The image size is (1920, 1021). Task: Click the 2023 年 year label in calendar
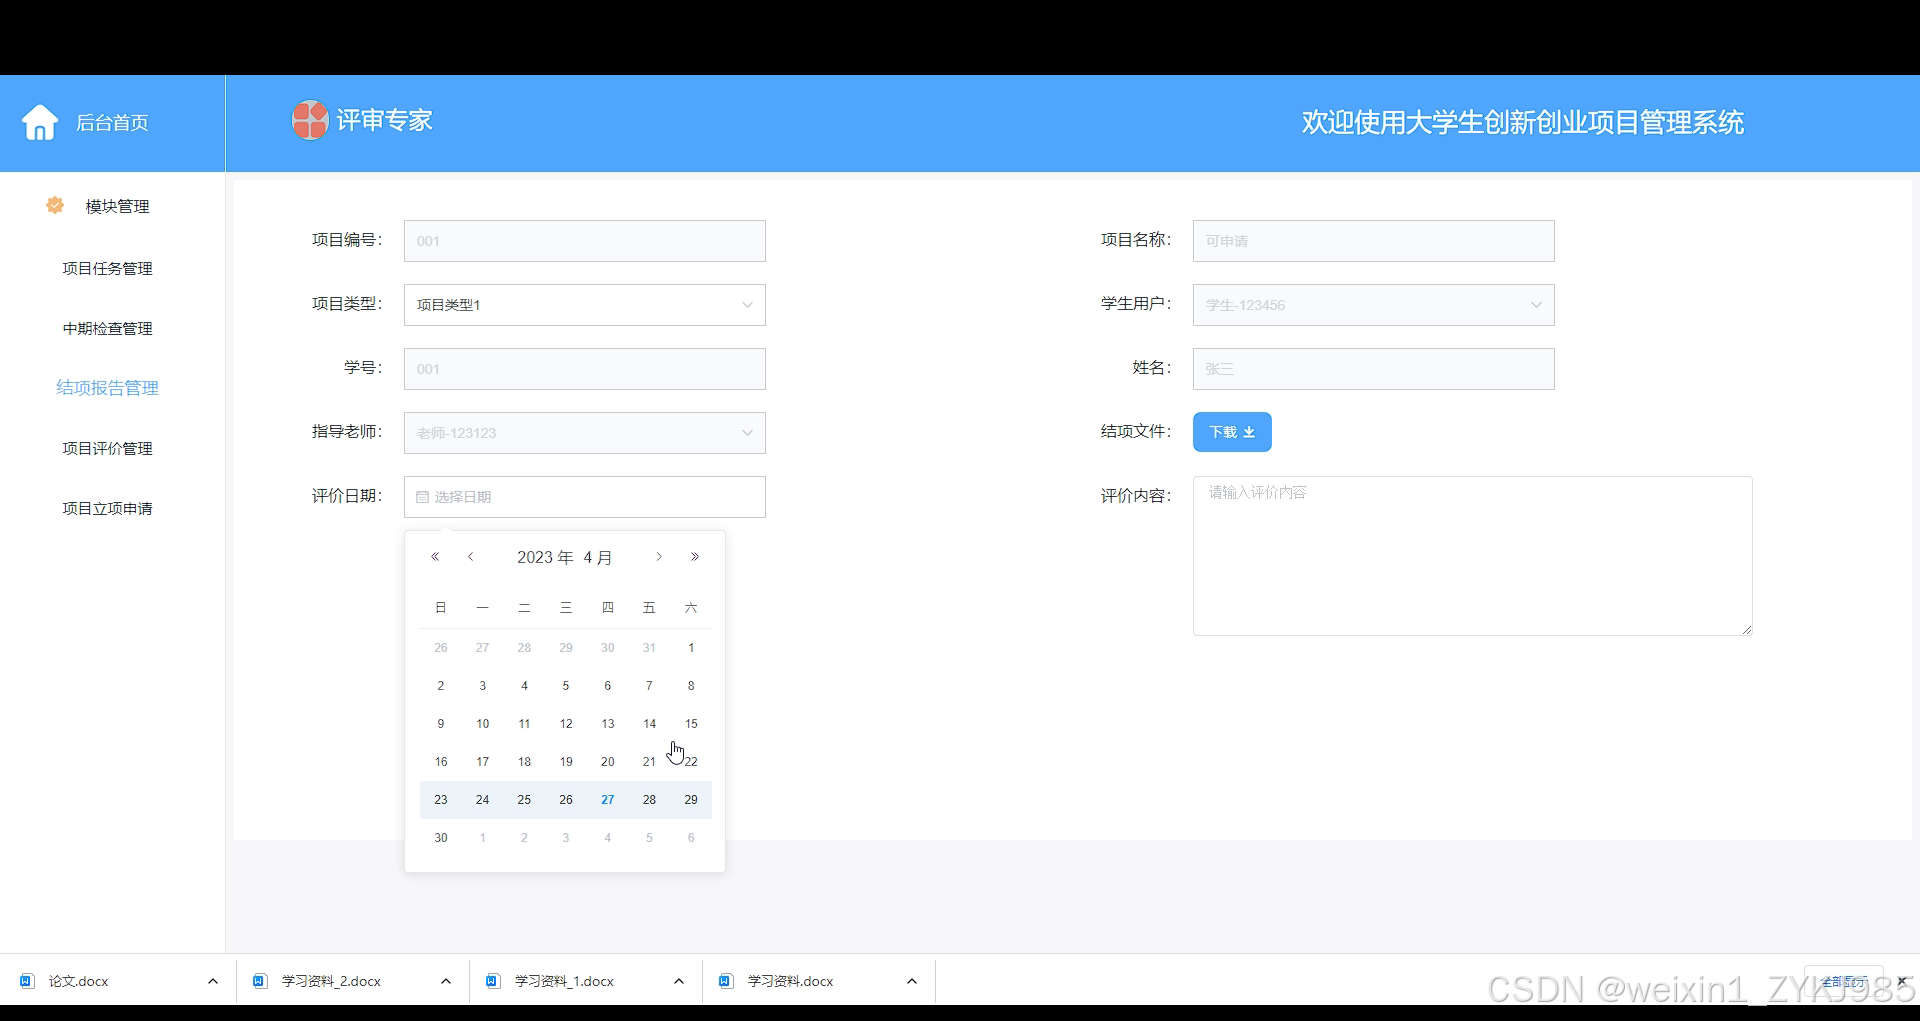(545, 557)
